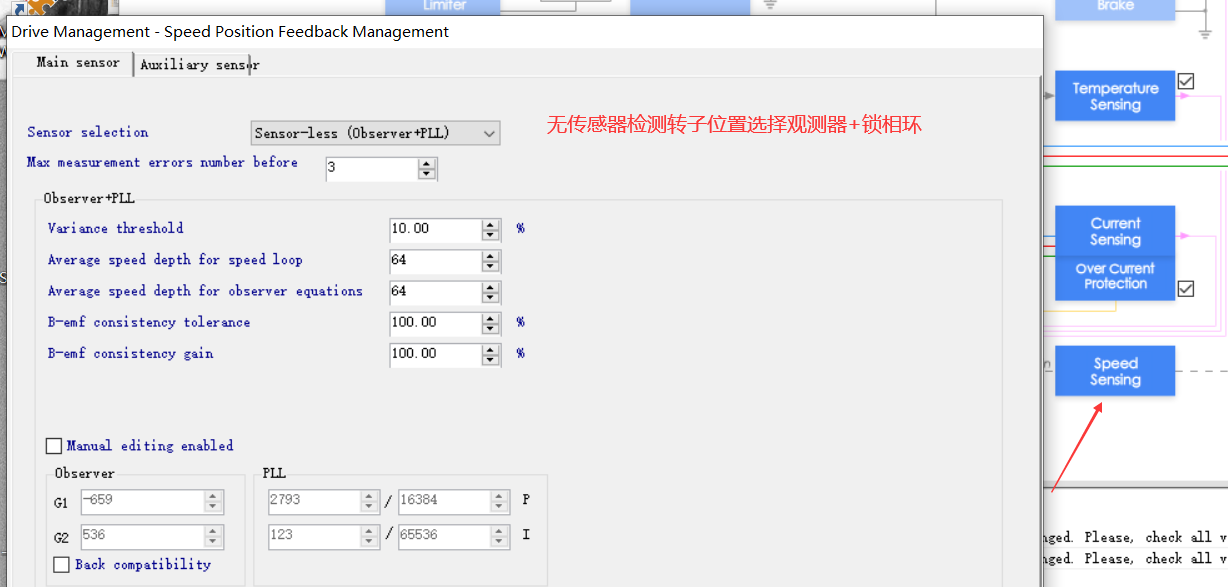Click the Max measurement errors number field

point(371,168)
